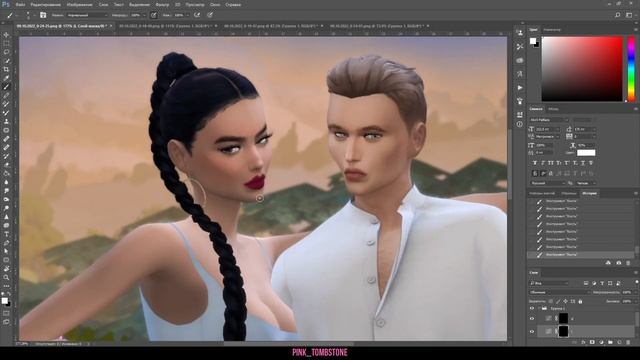Toggle lock transparent pixels in the Layers panel
The height and width of the screenshot is (360, 640).
(551, 301)
